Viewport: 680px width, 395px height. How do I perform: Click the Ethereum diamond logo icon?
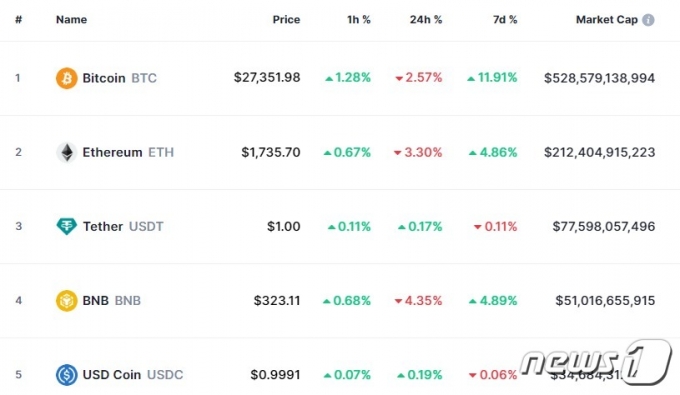click(66, 152)
